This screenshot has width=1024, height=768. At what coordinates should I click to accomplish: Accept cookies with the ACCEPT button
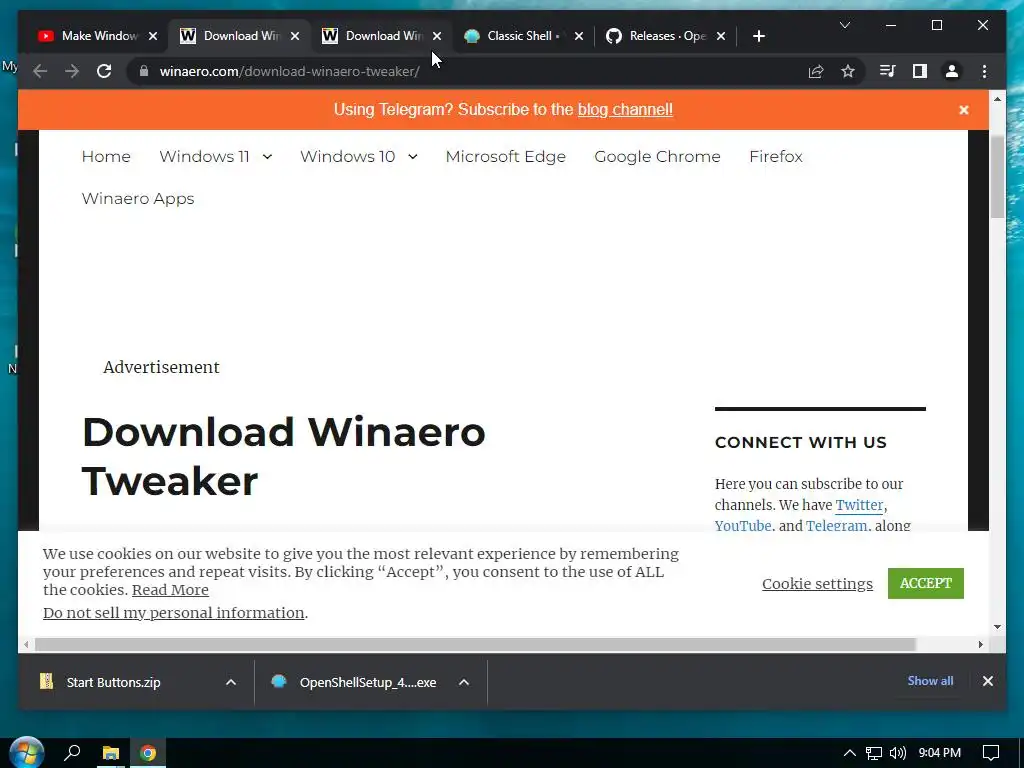tap(925, 583)
